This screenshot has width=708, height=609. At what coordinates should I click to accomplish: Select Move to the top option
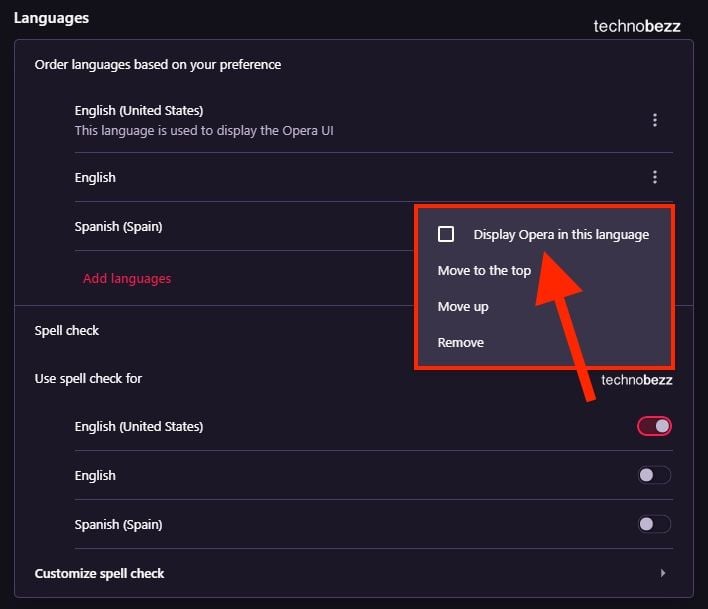(x=484, y=270)
